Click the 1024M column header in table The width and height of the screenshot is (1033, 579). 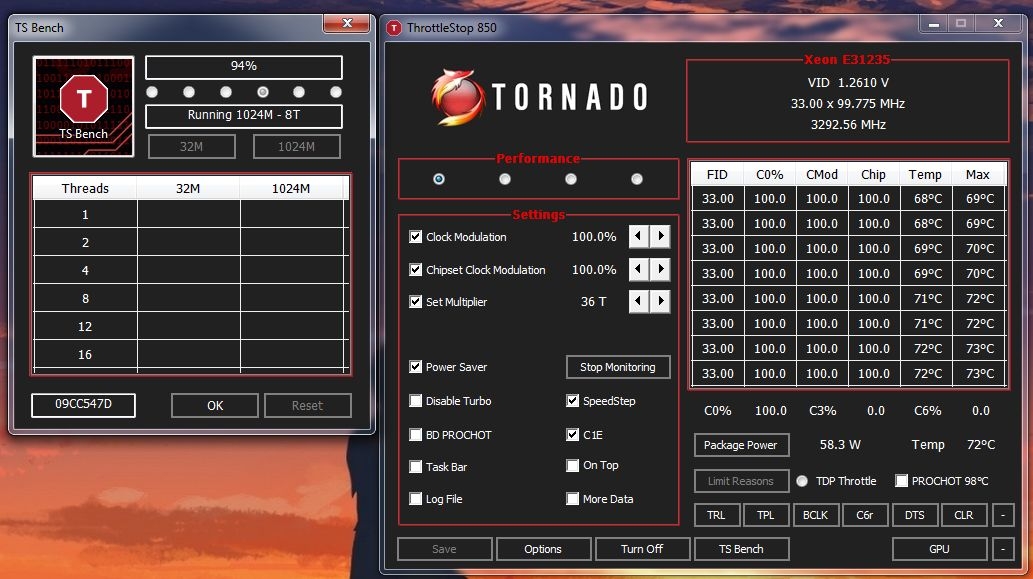point(291,188)
